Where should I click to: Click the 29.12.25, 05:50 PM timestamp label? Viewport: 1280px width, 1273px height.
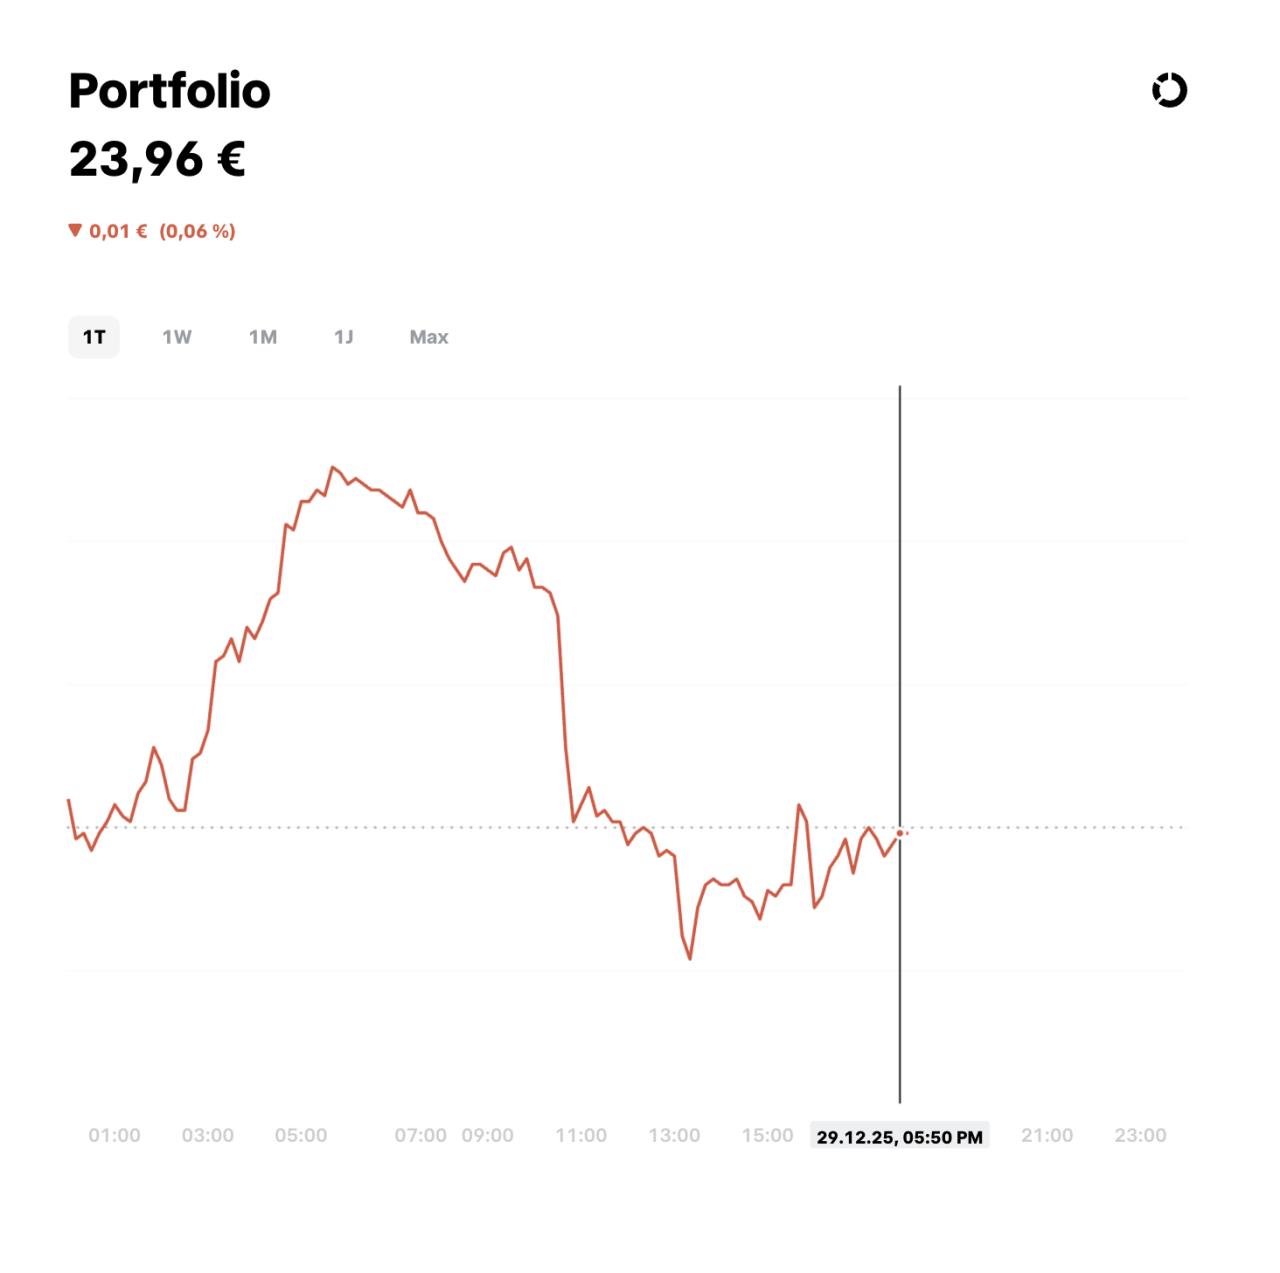pos(899,1136)
